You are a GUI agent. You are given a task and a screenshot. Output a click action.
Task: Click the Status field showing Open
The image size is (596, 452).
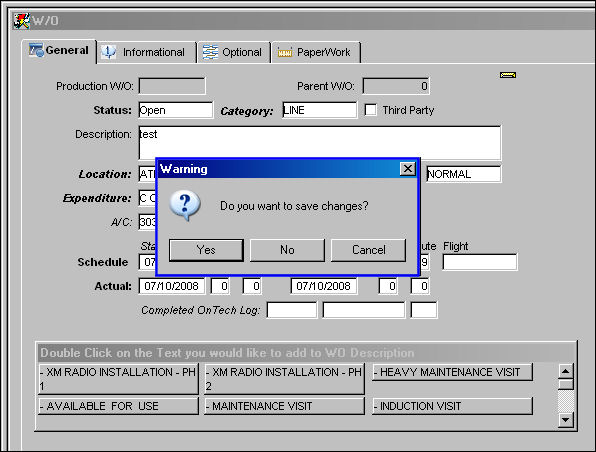176,110
